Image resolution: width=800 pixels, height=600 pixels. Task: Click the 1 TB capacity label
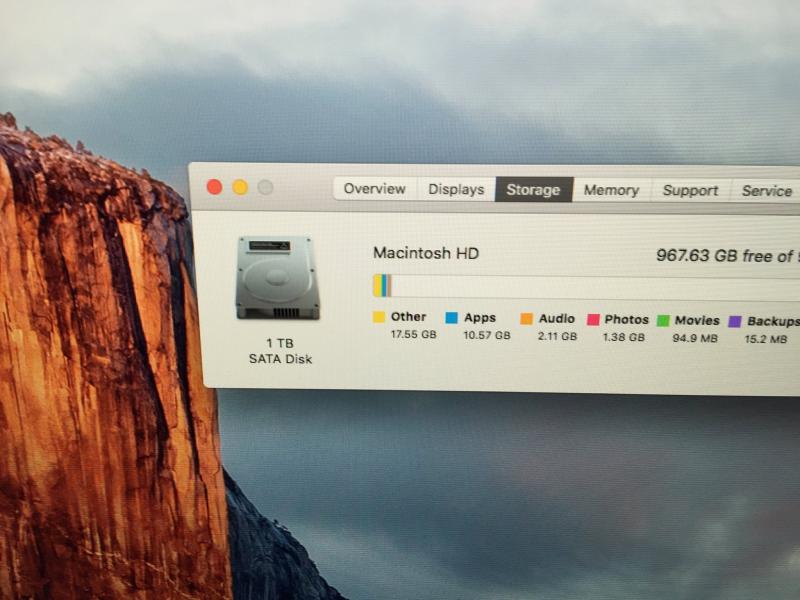point(280,343)
